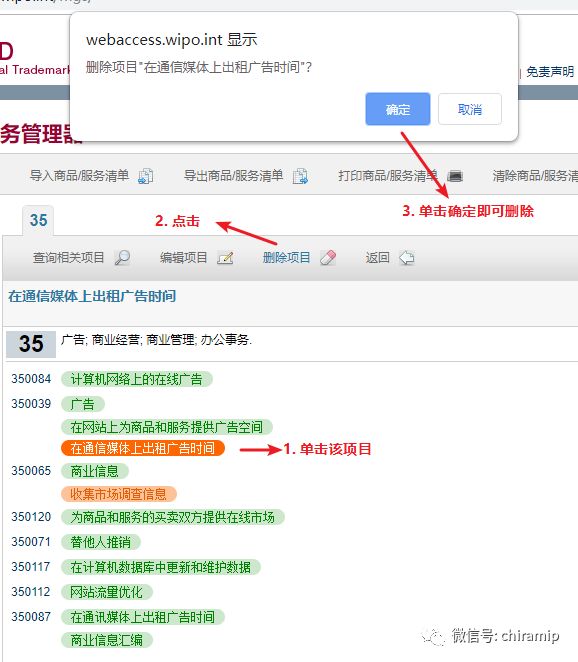Open 导出商品/服务清单 text link
Viewport: 578px width, 662px height.
pyautogui.click(x=233, y=175)
